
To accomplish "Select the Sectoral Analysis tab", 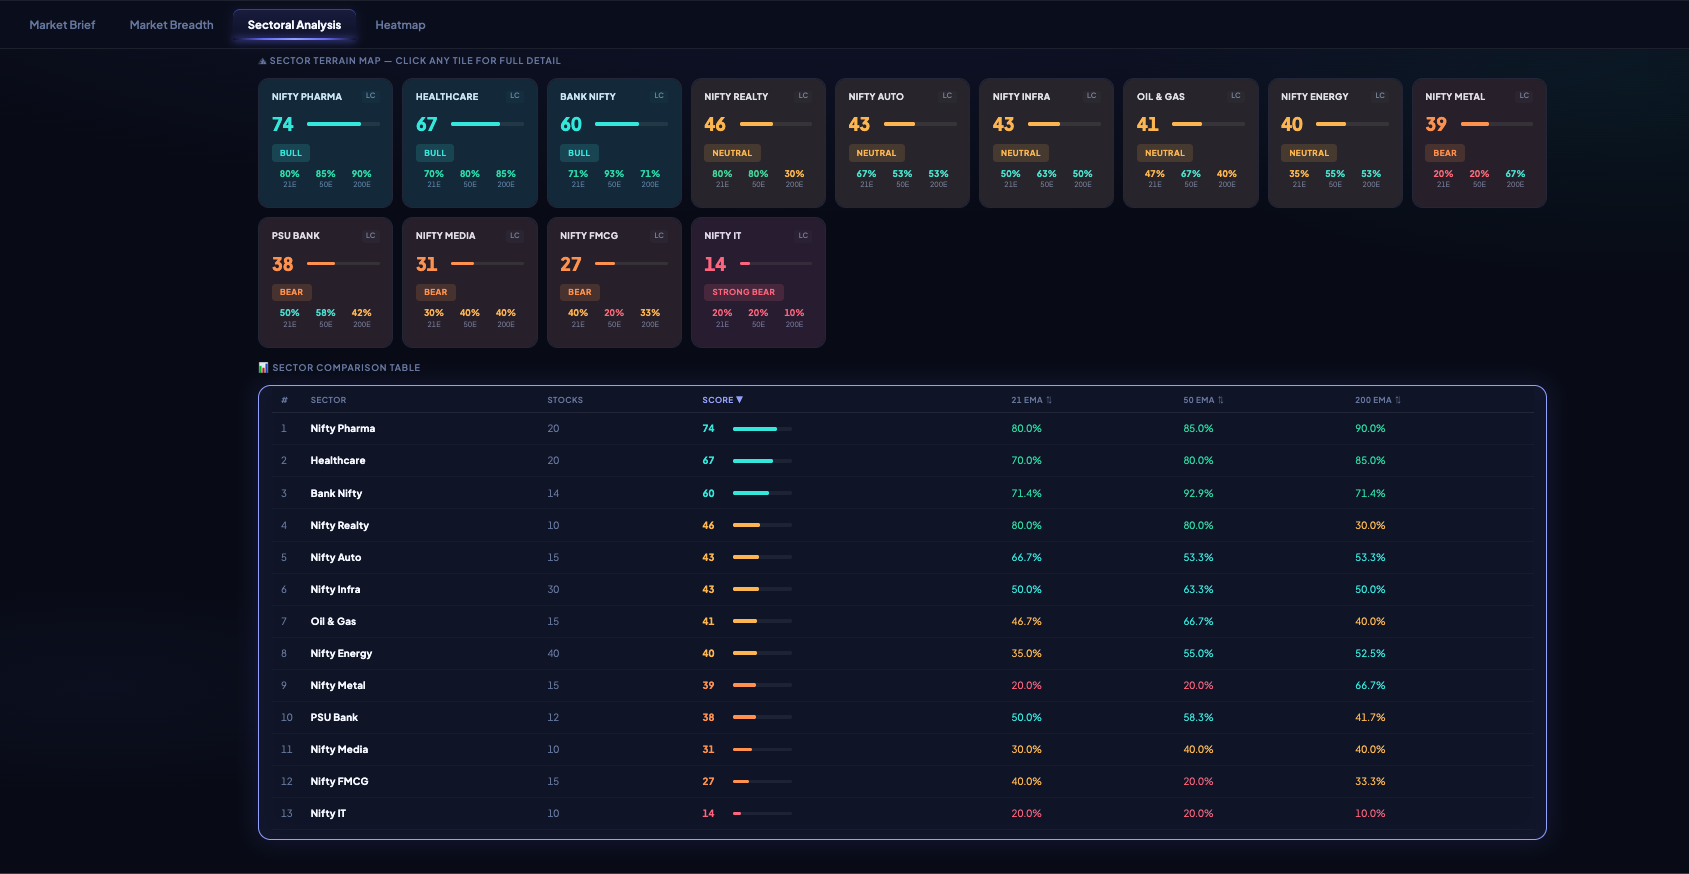I will (294, 25).
